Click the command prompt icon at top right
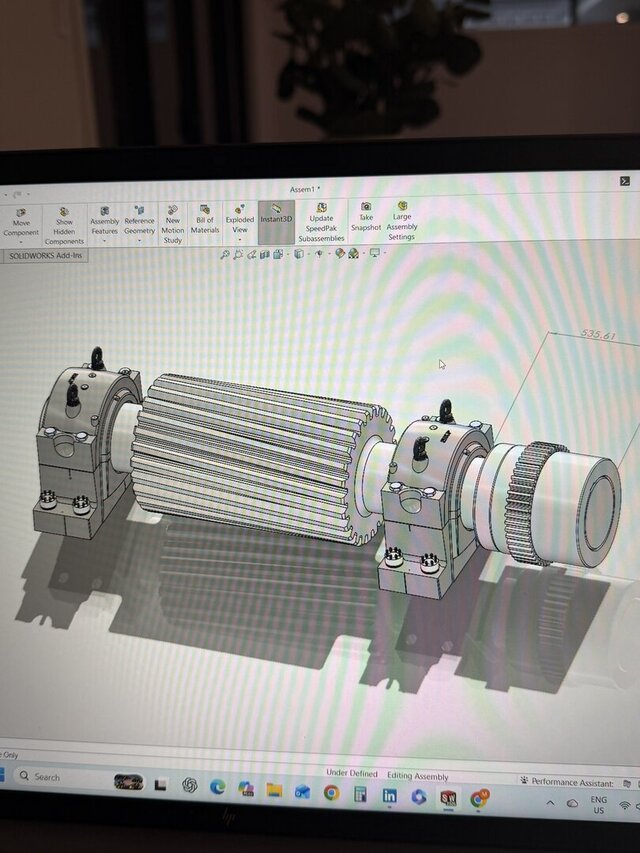 click(625, 181)
